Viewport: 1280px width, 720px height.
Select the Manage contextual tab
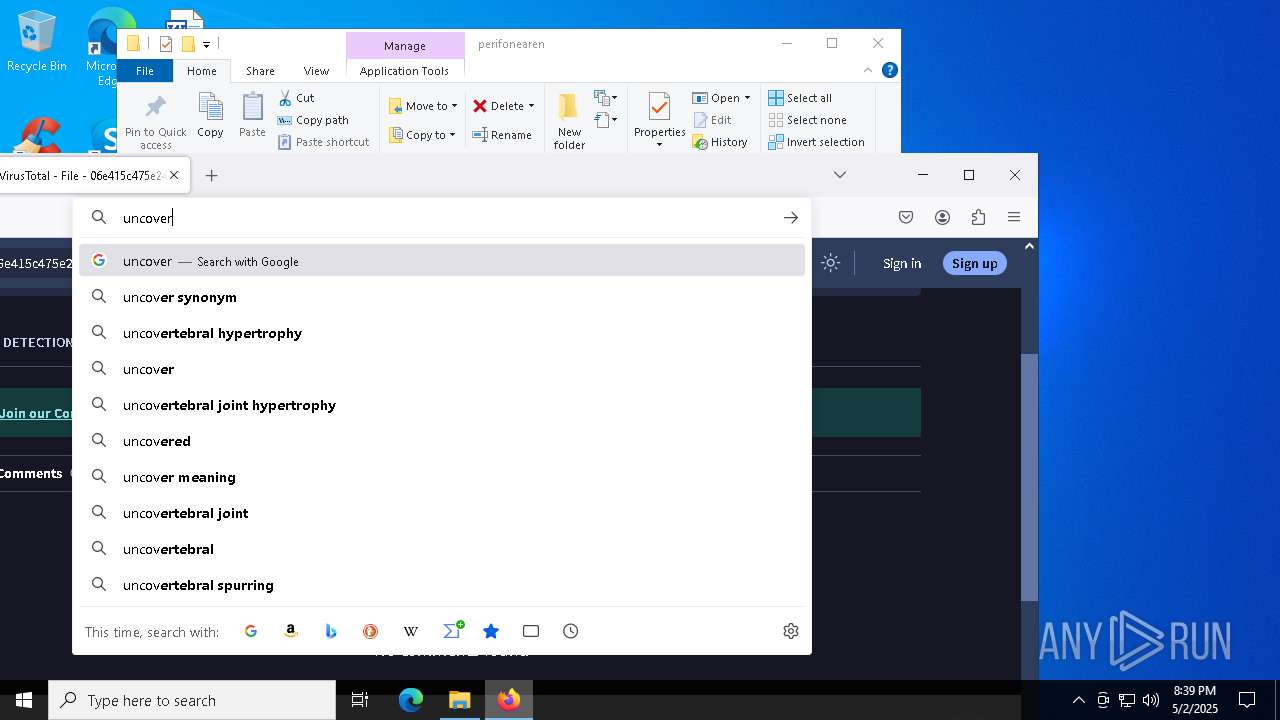(405, 45)
